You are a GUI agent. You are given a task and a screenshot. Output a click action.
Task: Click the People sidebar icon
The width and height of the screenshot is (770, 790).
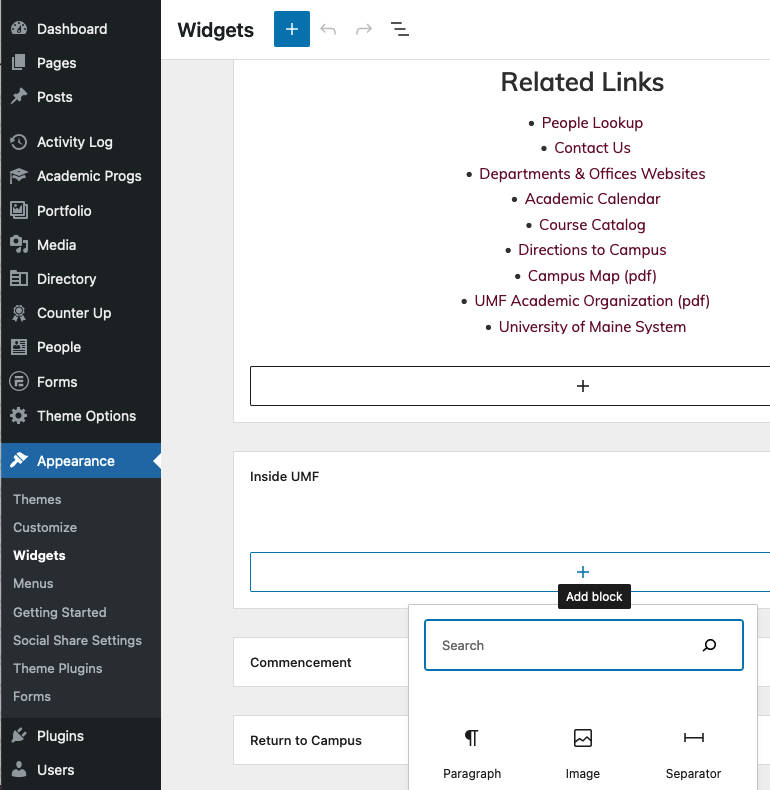19,347
